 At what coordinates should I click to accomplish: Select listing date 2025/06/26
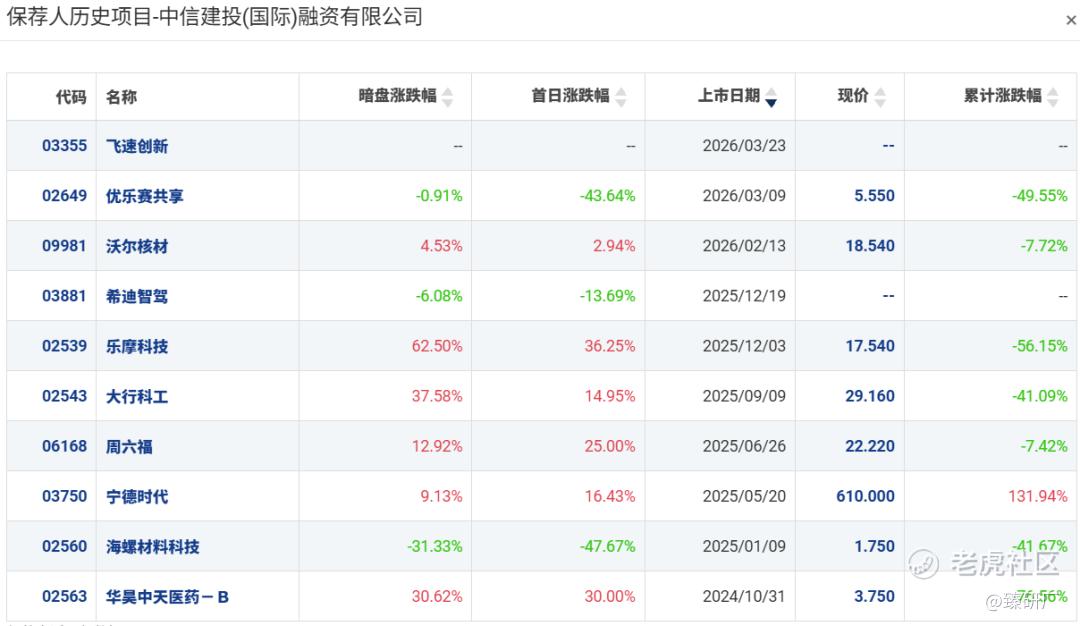point(744,446)
